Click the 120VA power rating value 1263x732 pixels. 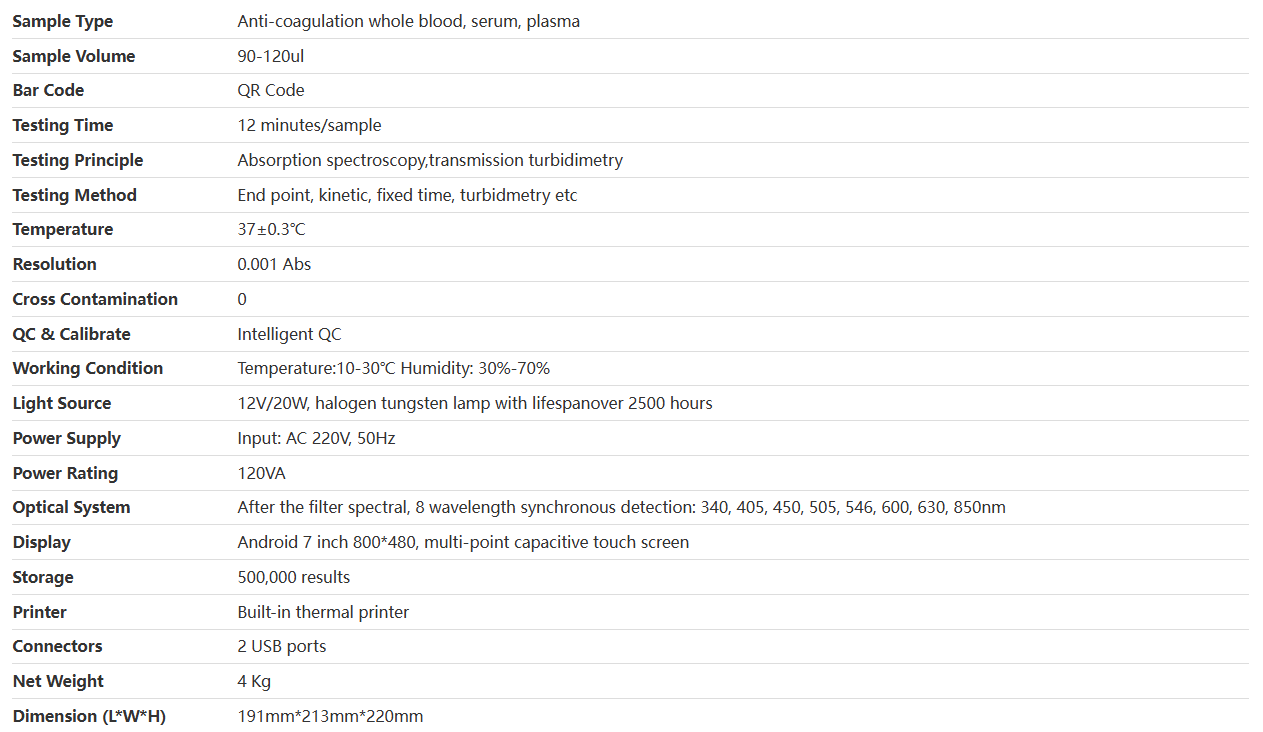coord(261,473)
